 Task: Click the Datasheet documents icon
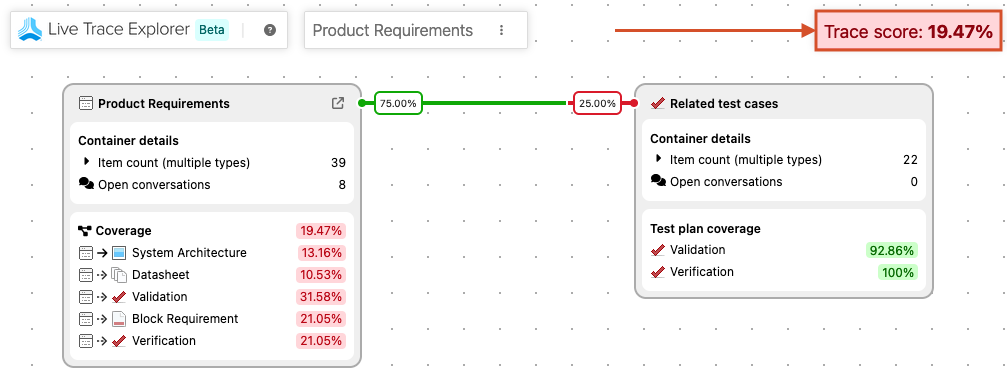click(x=119, y=275)
